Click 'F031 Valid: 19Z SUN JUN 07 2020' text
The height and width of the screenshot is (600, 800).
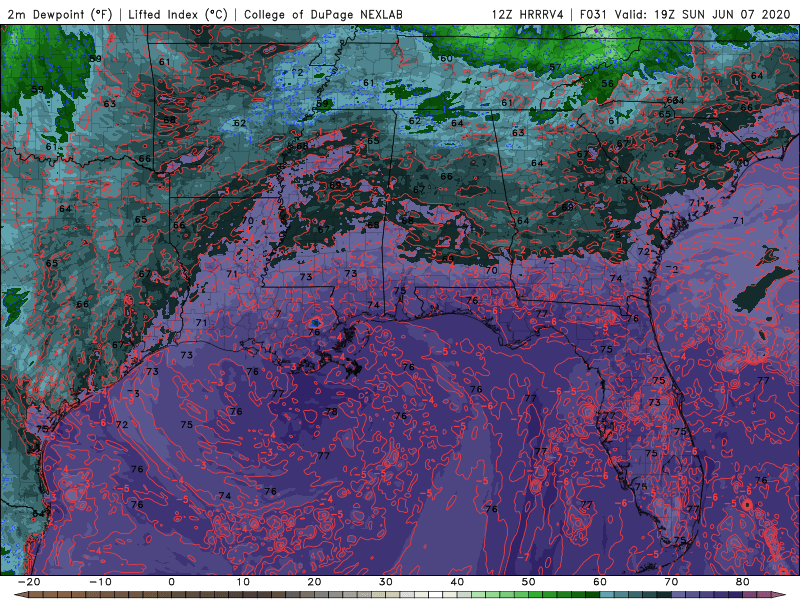point(685,14)
